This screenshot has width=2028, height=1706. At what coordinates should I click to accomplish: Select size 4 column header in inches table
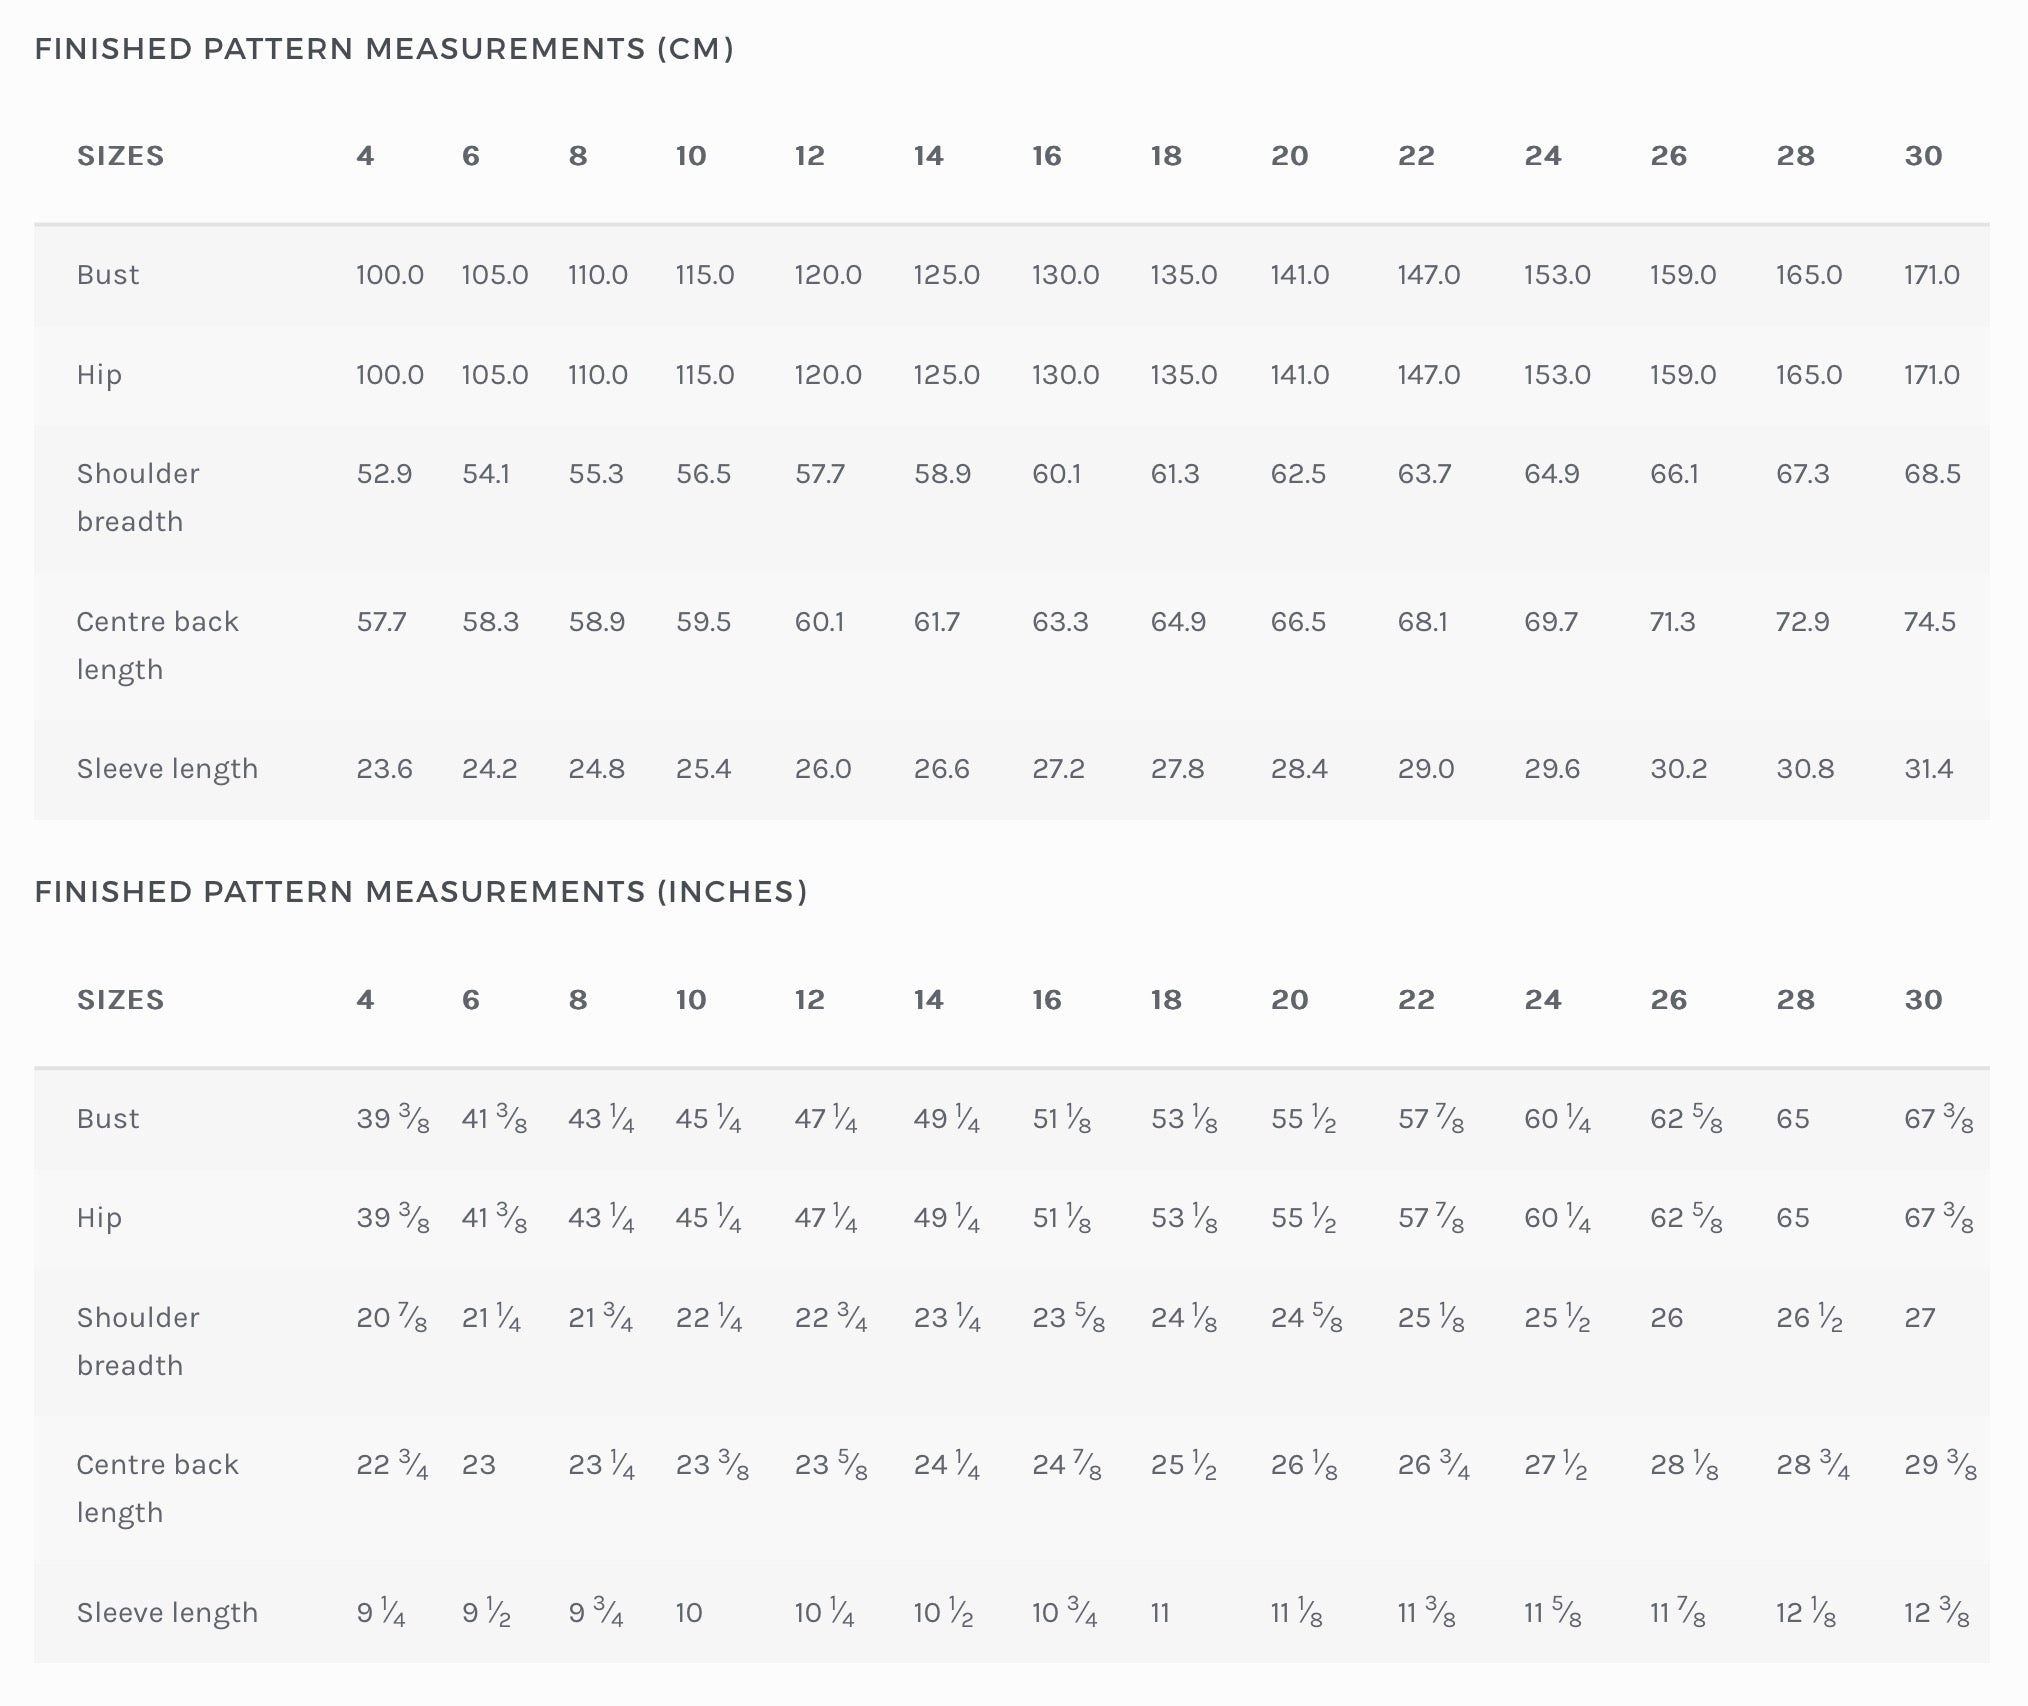click(365, 1000)
